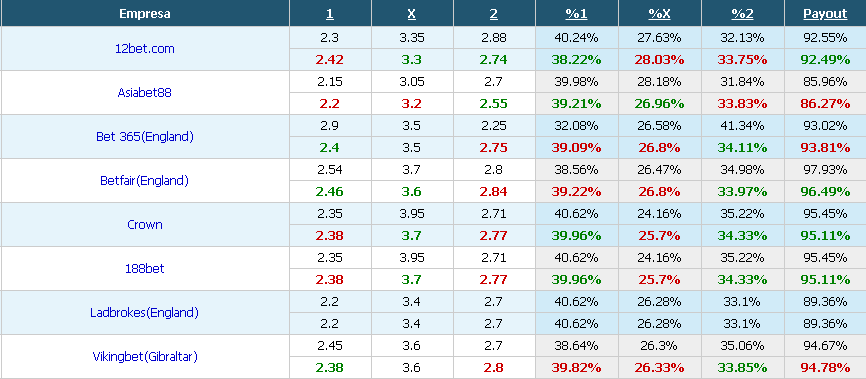Screen dimensions: 866x379
Task: Select Betfair's 96.49% payout cell
Action: coord(825,192)
